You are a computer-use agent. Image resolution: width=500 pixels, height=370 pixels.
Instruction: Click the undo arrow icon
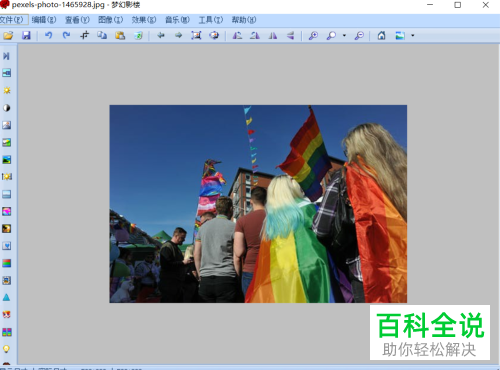coord(49,35)
